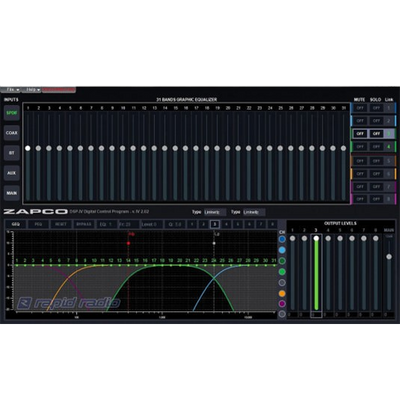Image resolution: width=400 pixels, height=400 pixels.
Task: Open the Help dropdown menu
Action: 33,90
